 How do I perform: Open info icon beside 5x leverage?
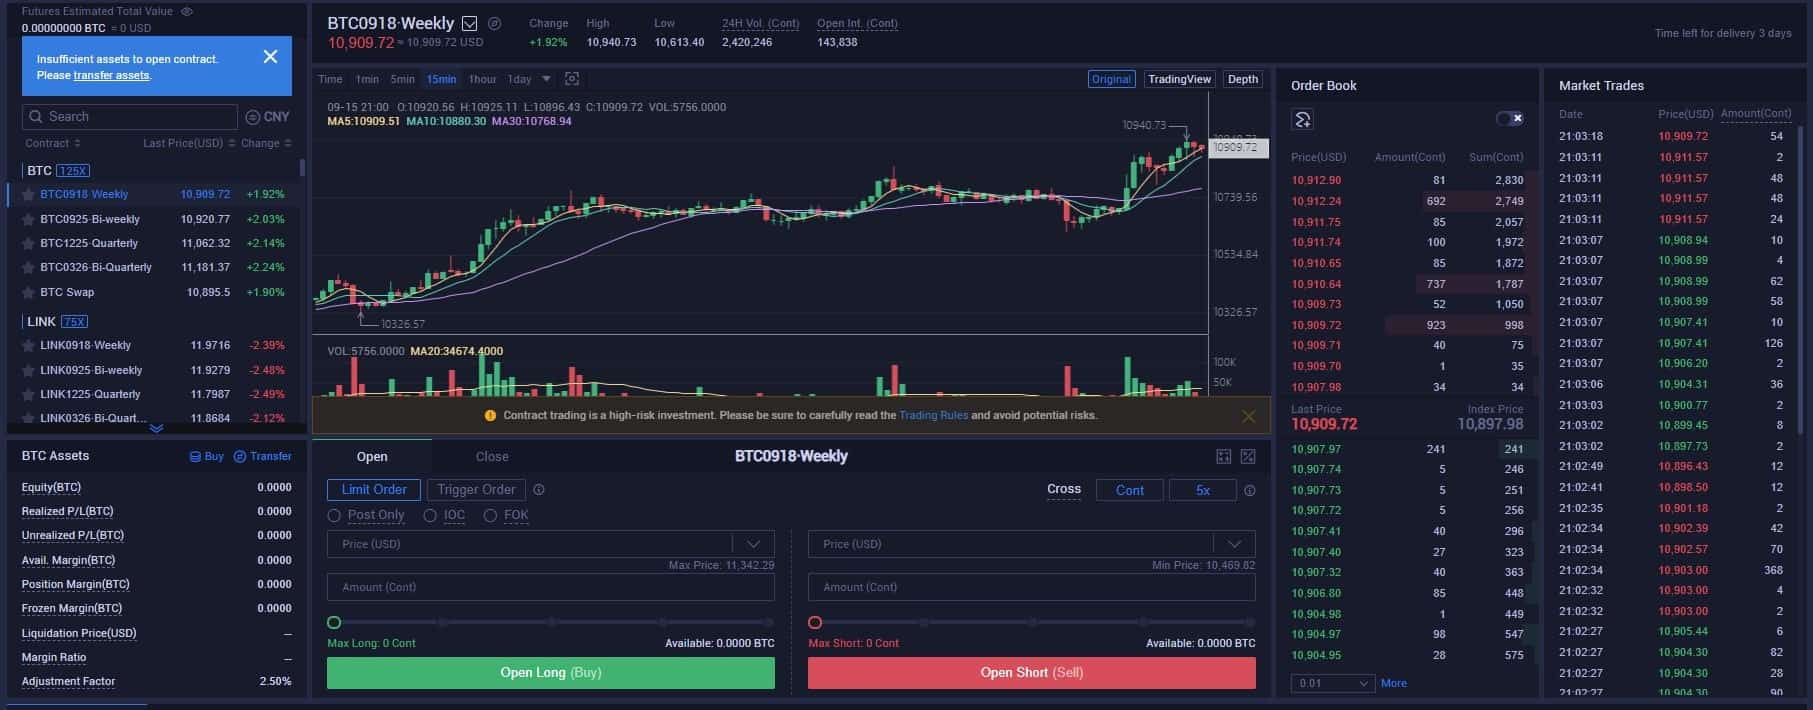coord(1249,491)
